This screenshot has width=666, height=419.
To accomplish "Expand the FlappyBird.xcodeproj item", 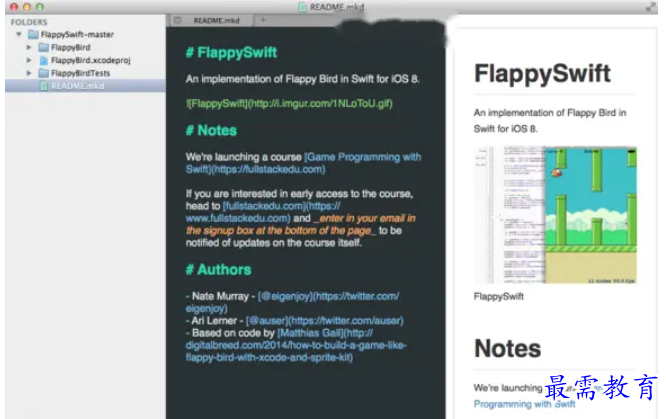I will point(29,60).
